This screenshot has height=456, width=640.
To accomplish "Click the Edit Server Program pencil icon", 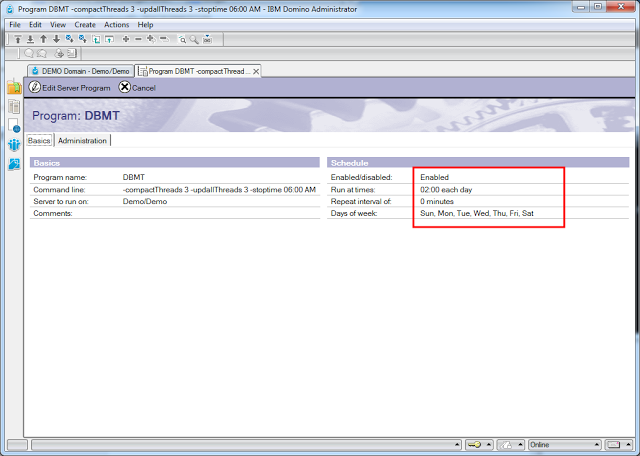I will (35, 88).
